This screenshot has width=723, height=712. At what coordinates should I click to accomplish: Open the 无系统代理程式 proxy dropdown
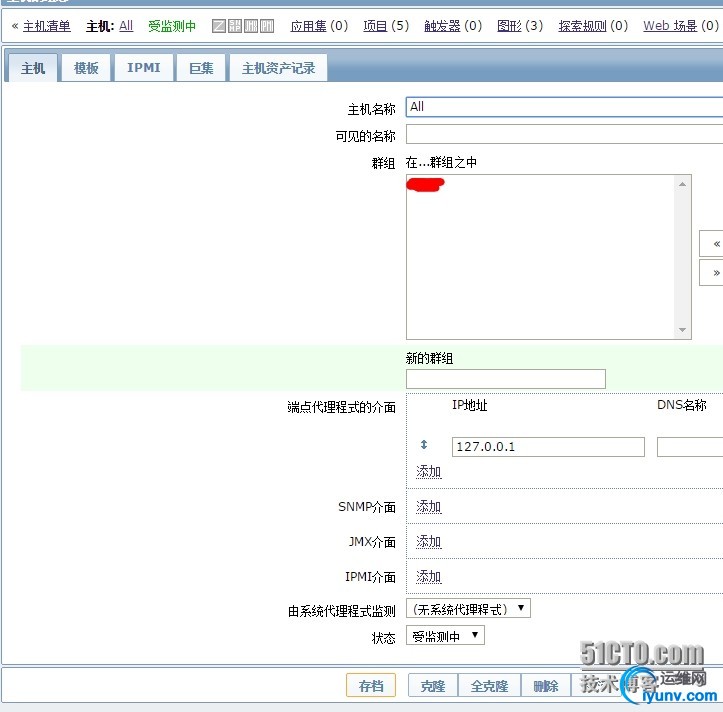coord(468,609)
